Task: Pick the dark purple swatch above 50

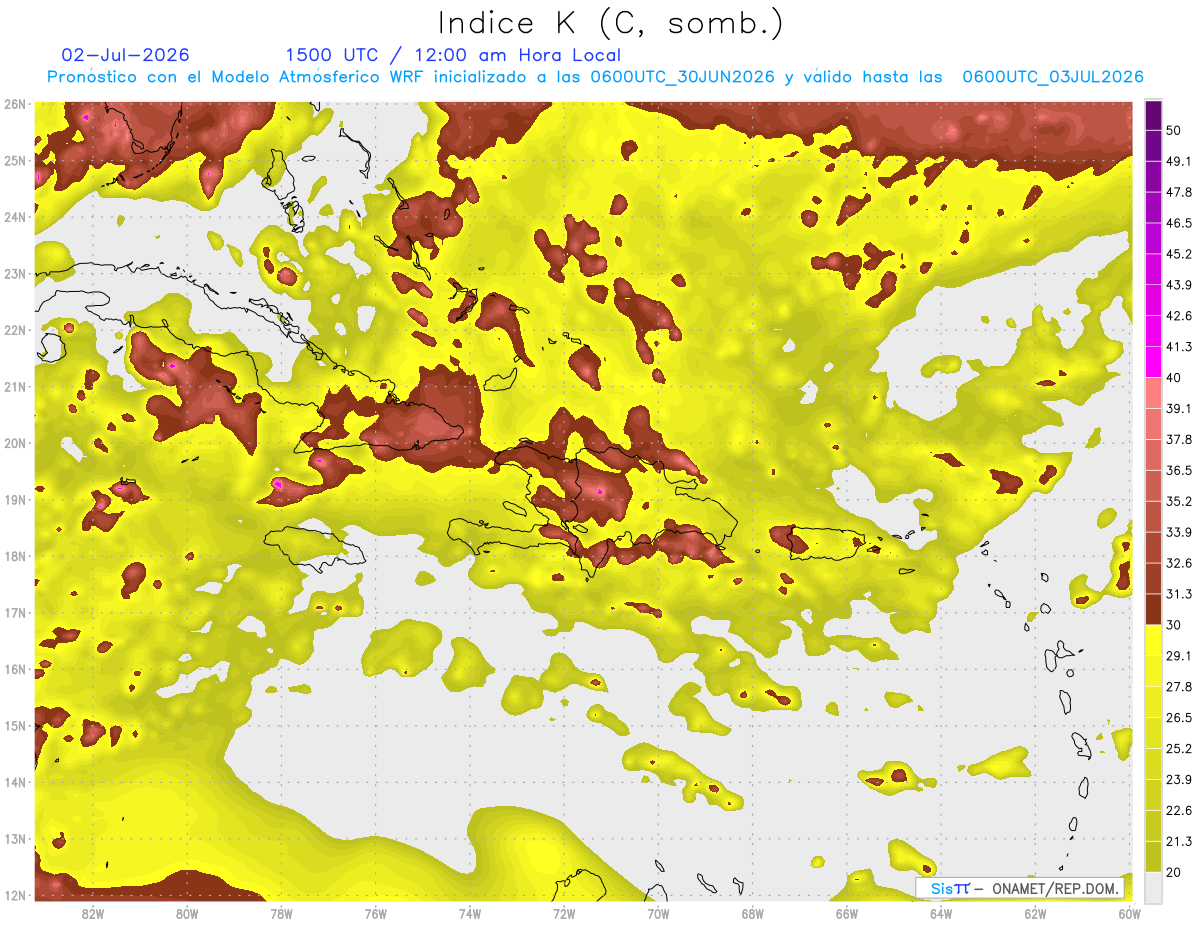Action: pos(1154,114)
